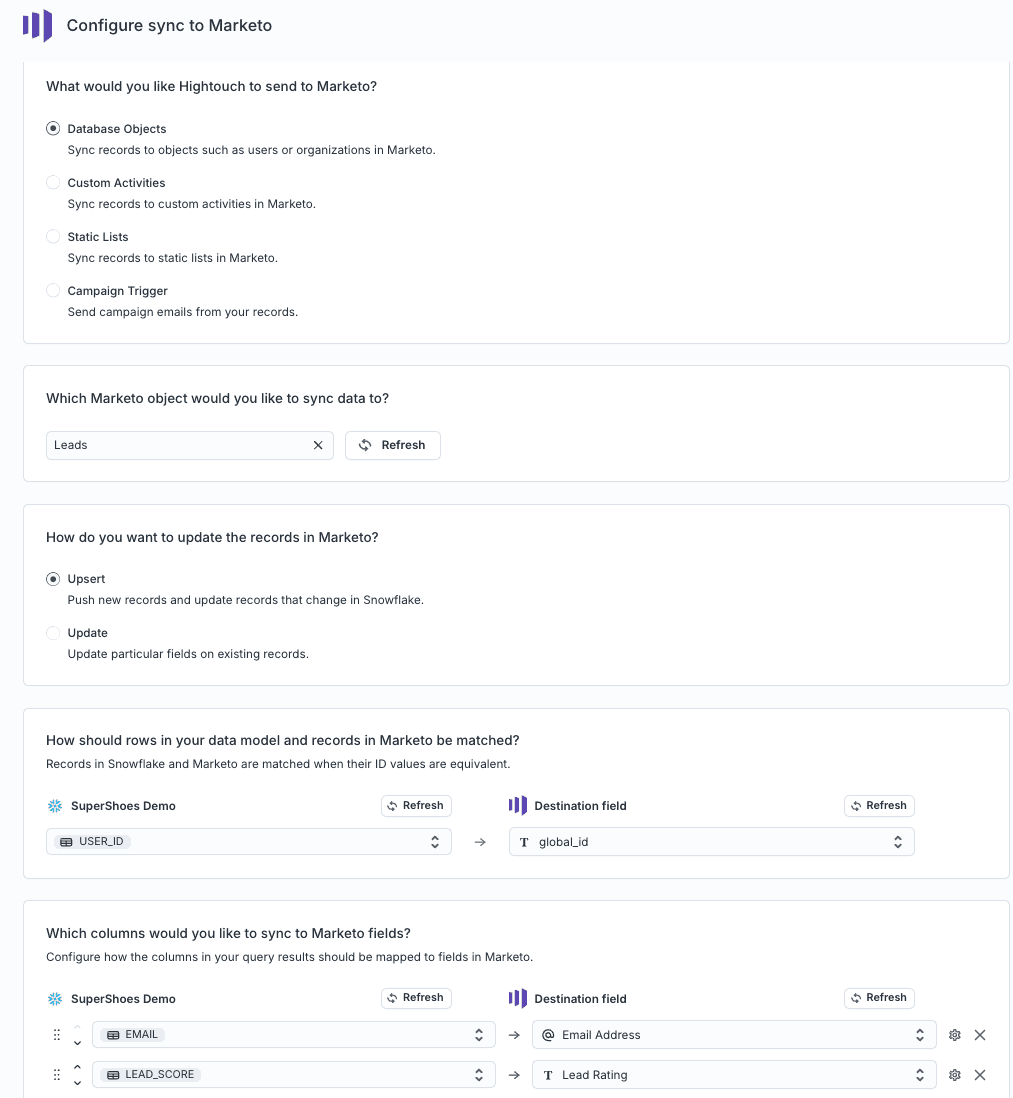Refresh the Marketo object list

tap(393, 445)
